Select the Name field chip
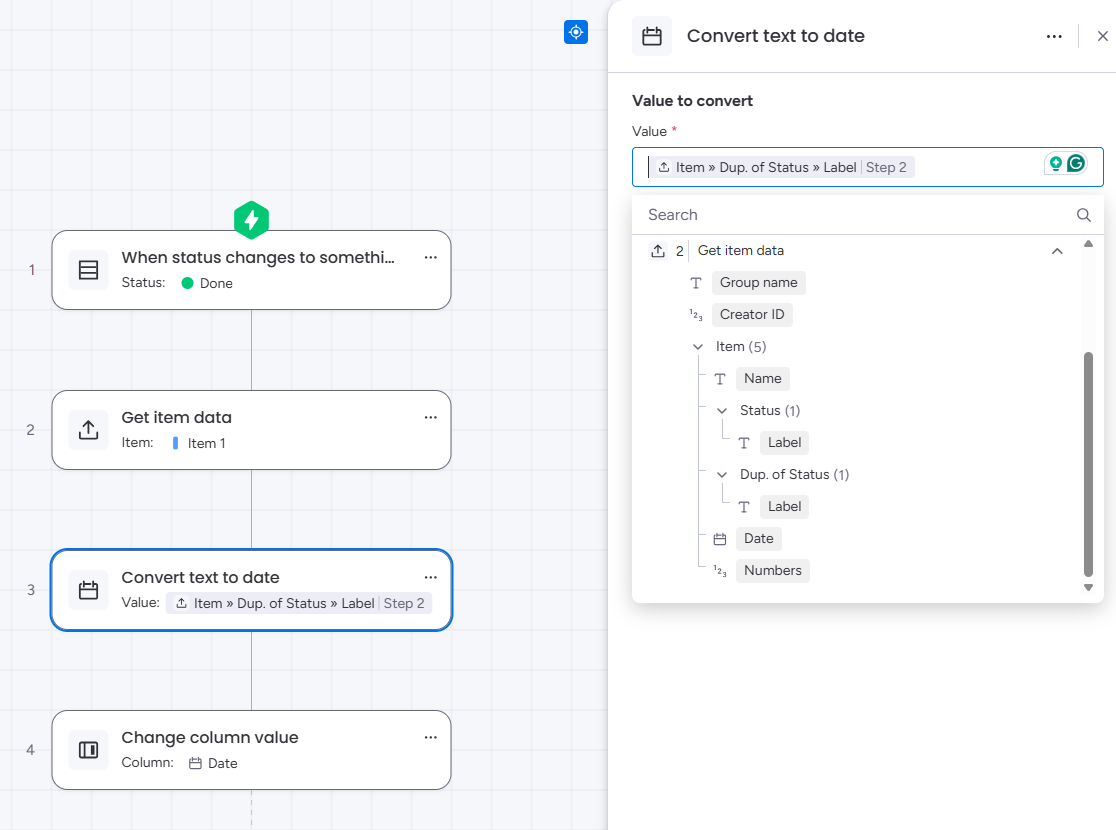Image resolution: width=1116 pixels, height=830 pixels. pyautogui.click(x=762, y=379)
